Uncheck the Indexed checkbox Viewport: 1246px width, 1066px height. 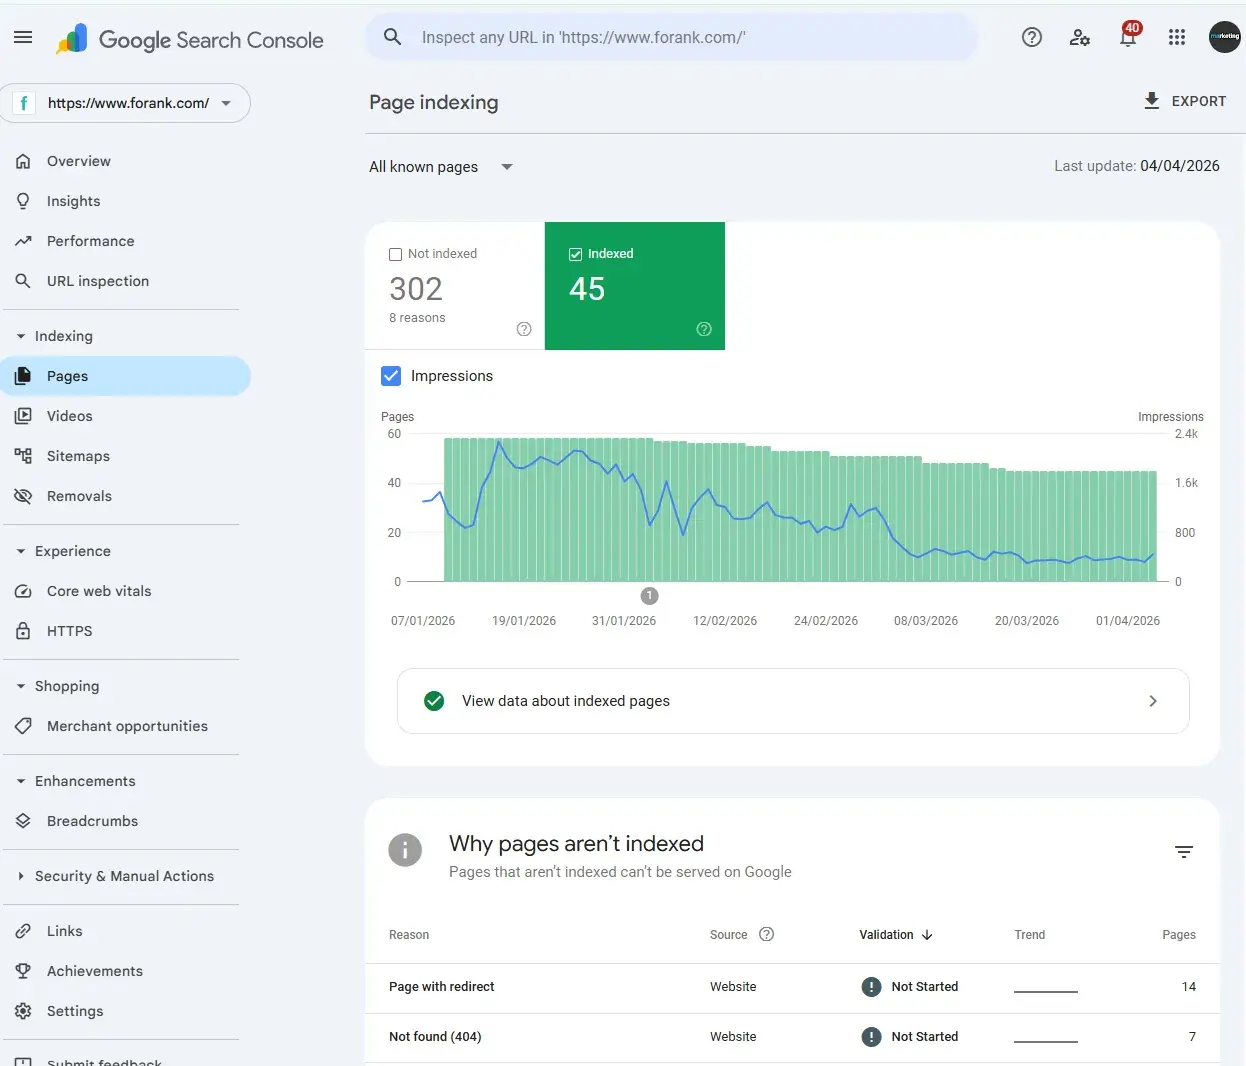click(x=575, y=254)
